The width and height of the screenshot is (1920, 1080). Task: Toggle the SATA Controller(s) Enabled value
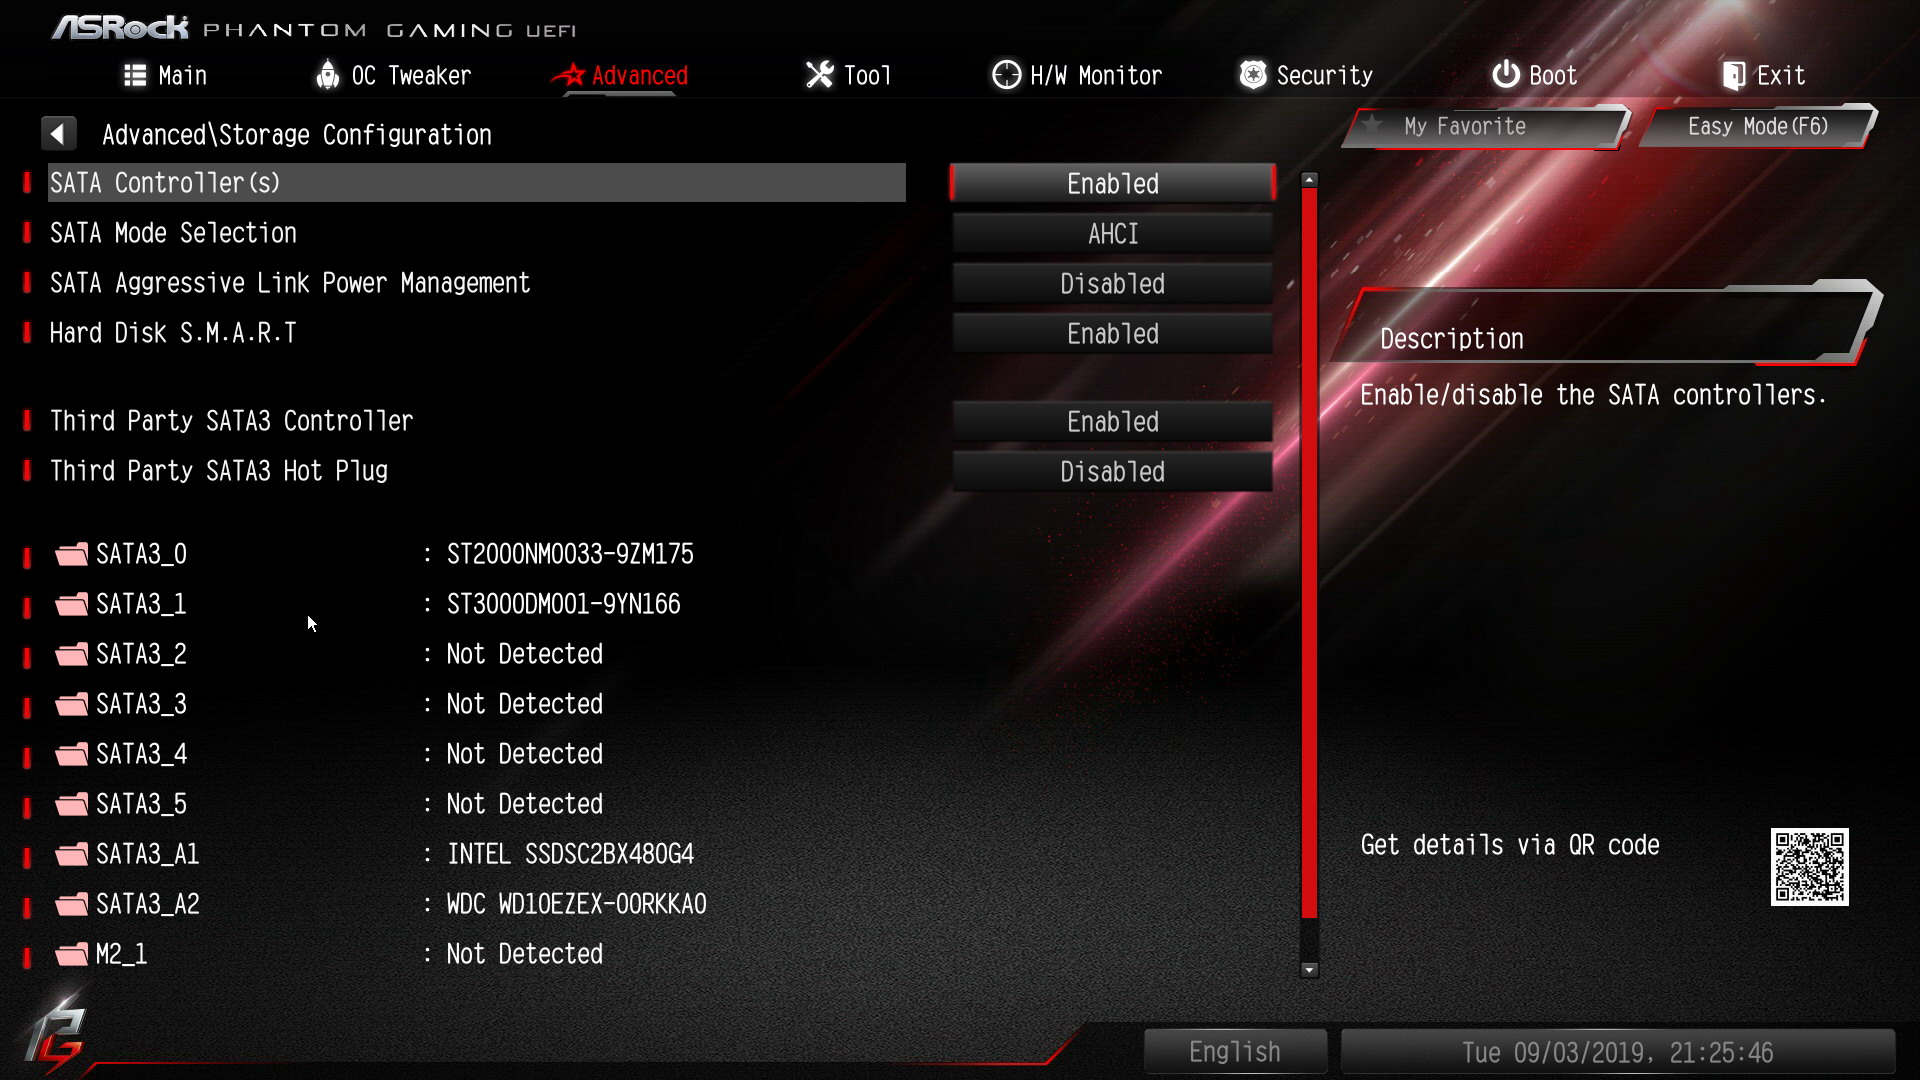1112,183
